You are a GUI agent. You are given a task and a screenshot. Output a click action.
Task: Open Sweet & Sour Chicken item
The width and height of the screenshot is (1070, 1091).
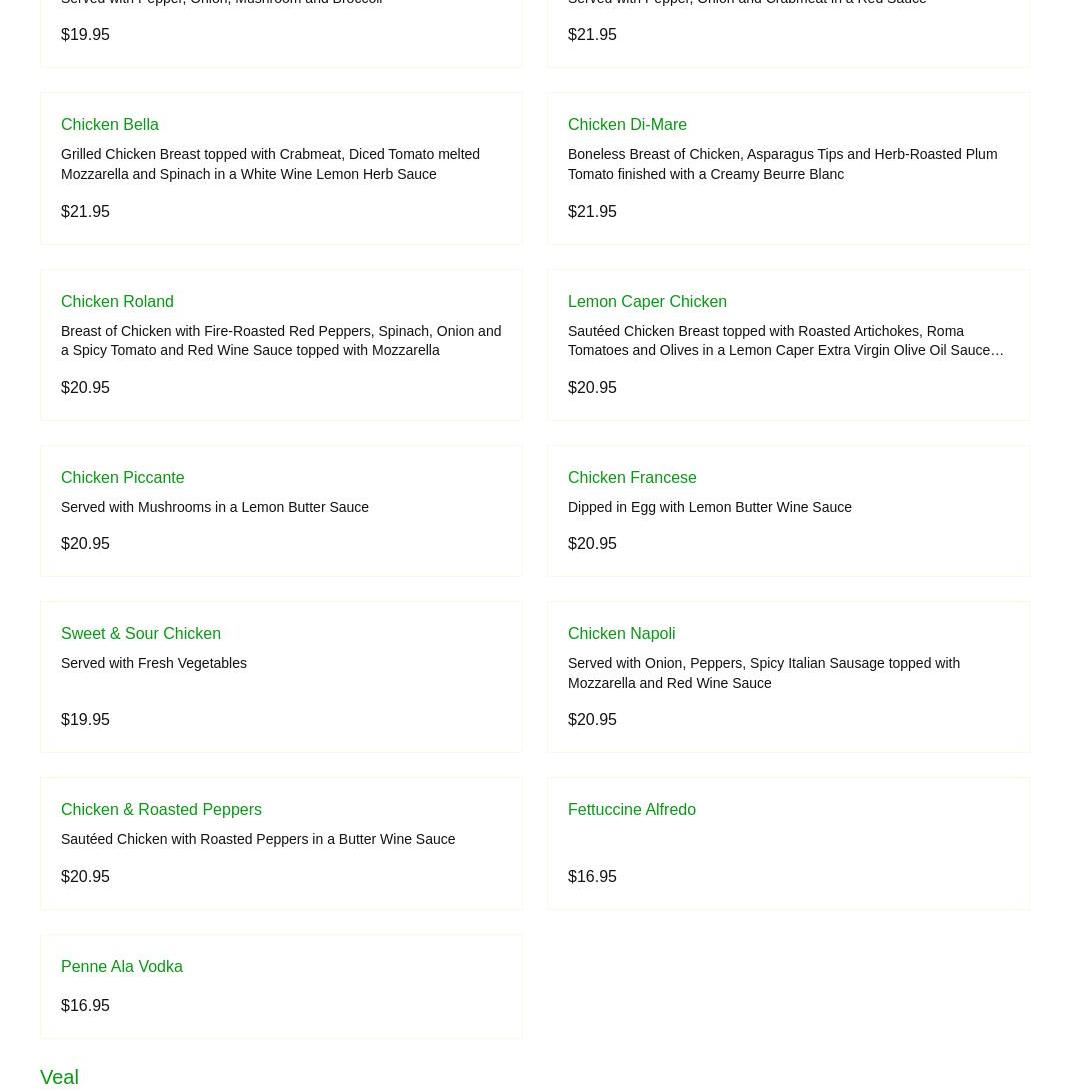[x=141, y=633]
